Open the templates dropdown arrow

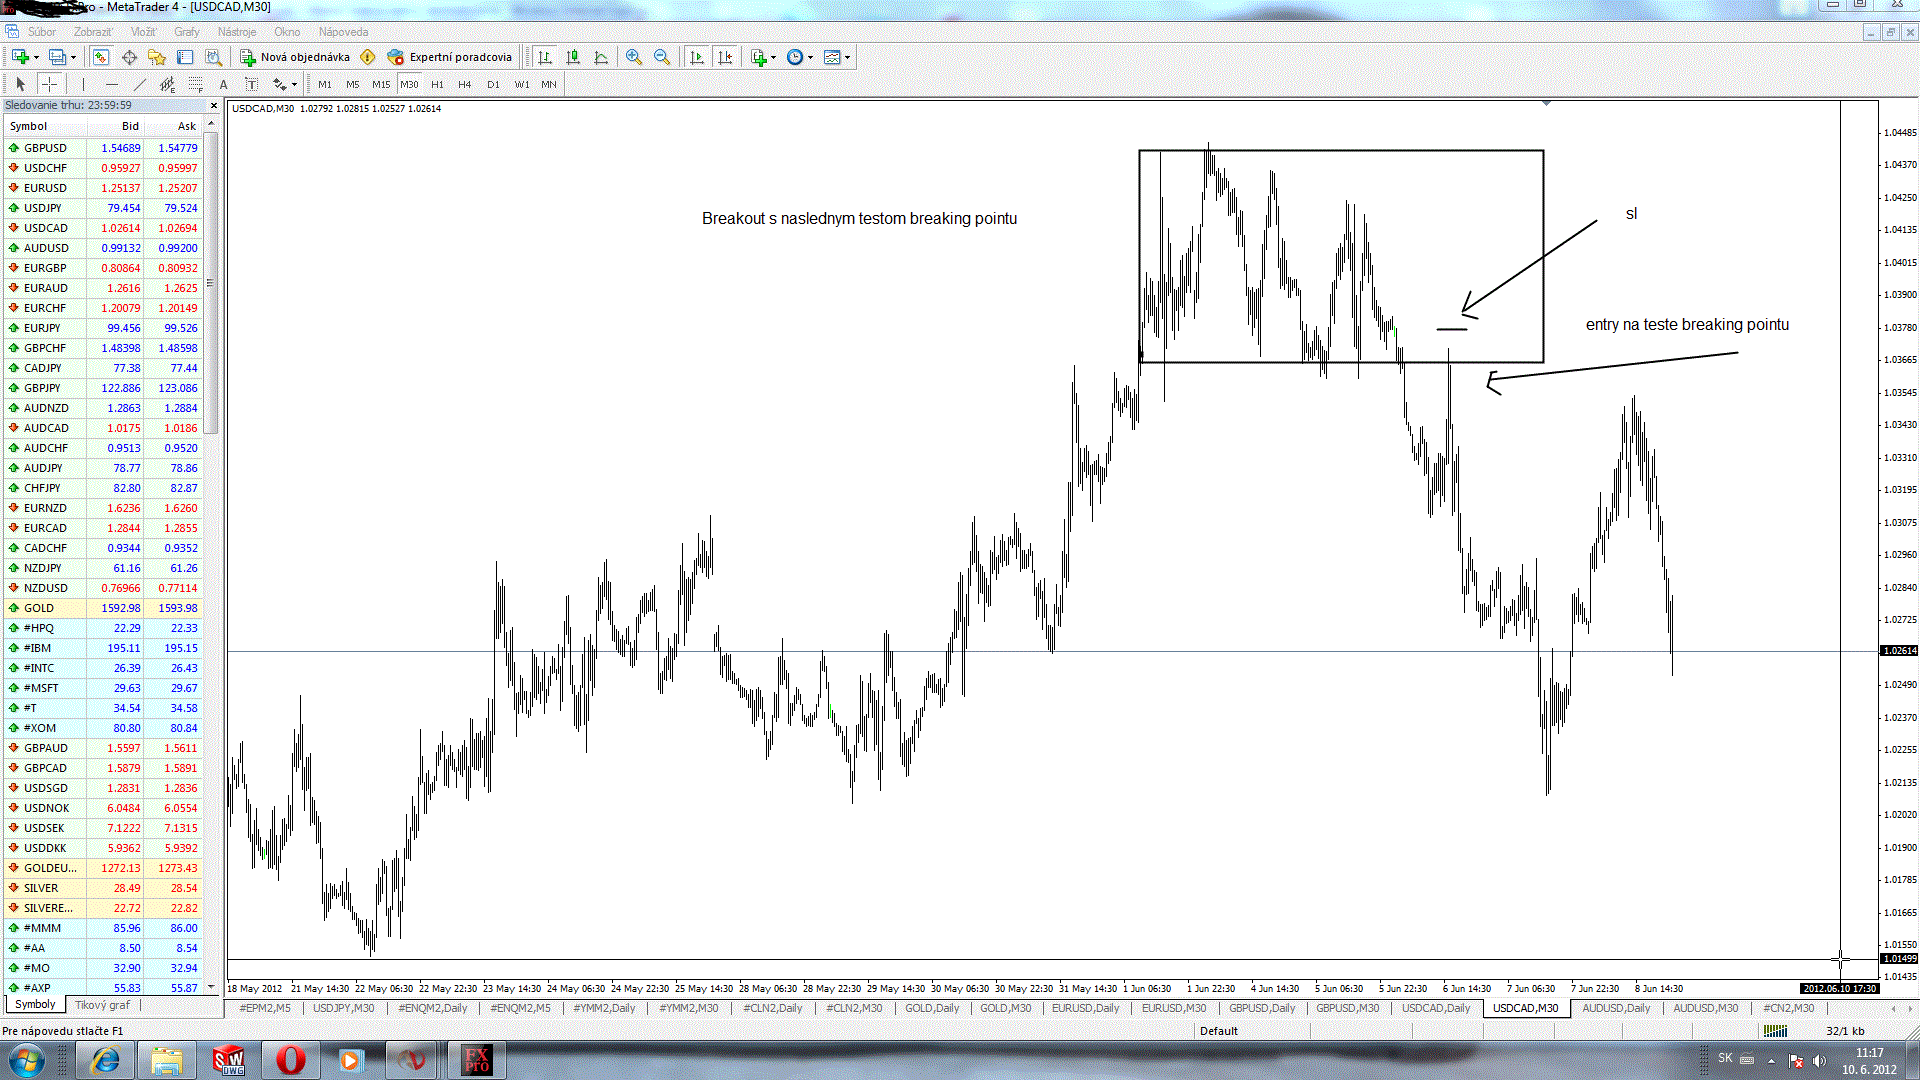(847, 57)
